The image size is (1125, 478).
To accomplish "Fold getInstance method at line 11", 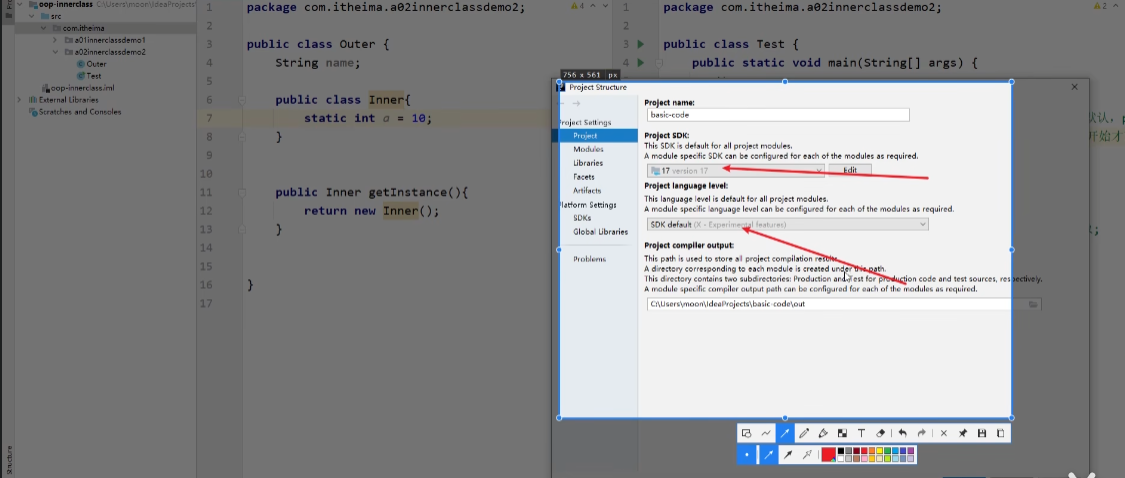I will coord(243,192).
